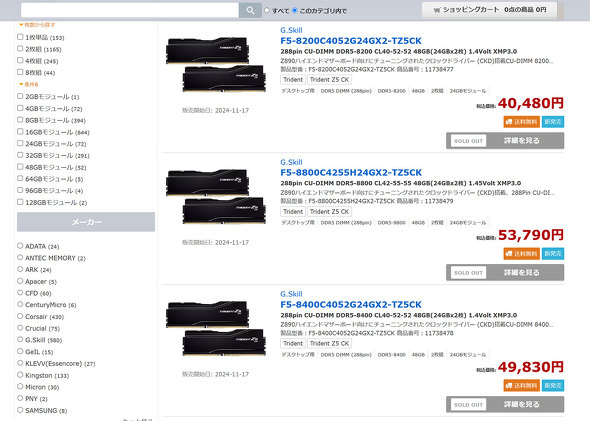Image resolution: width=590 pixels, height=421 pixels.
Task: Check the 128GBモジュール checkbox
Action: tap(20, 202)
